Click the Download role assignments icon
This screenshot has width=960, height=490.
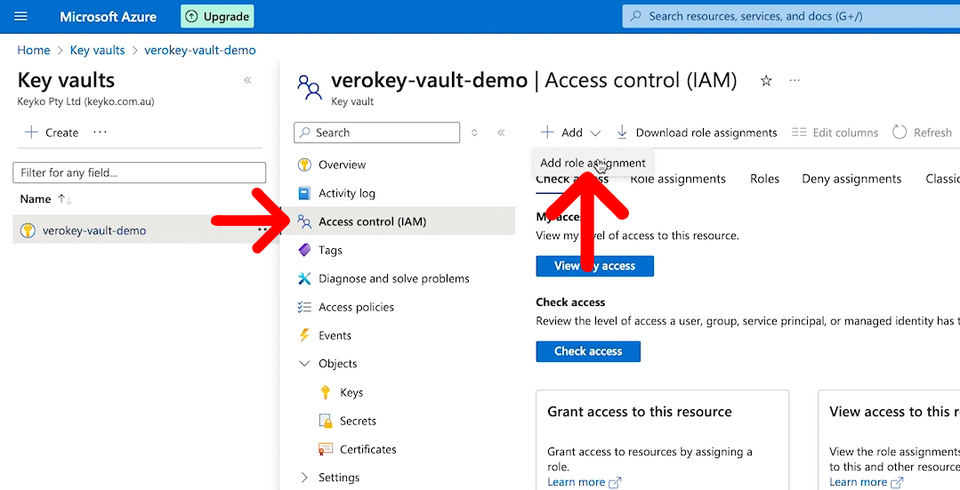pyautogui.click(x=622, y=132)
